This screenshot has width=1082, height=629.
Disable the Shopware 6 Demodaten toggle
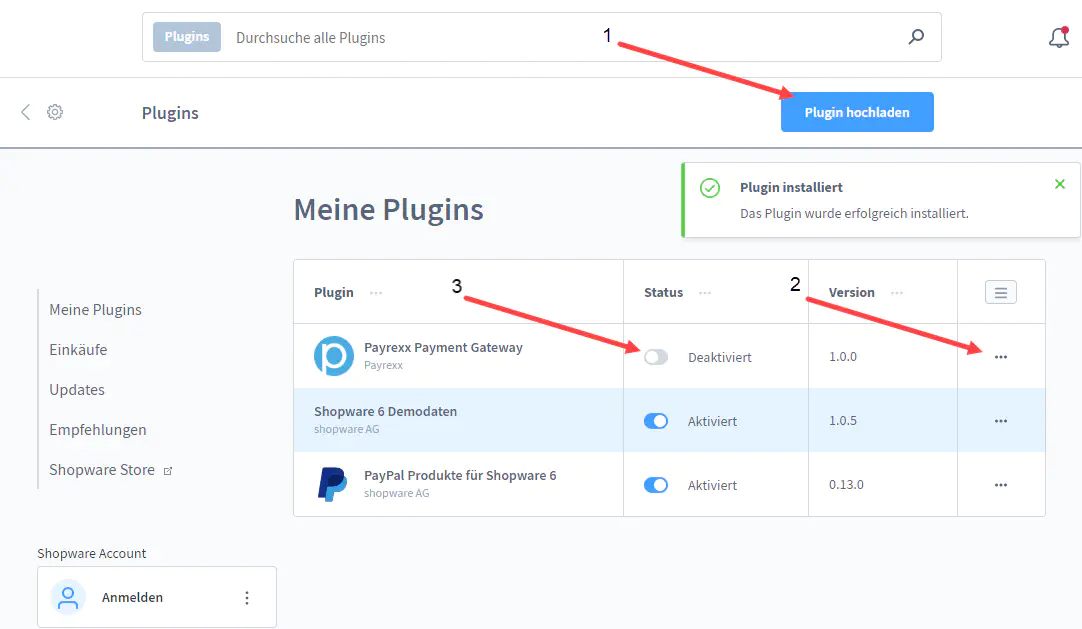pos(656,421)
